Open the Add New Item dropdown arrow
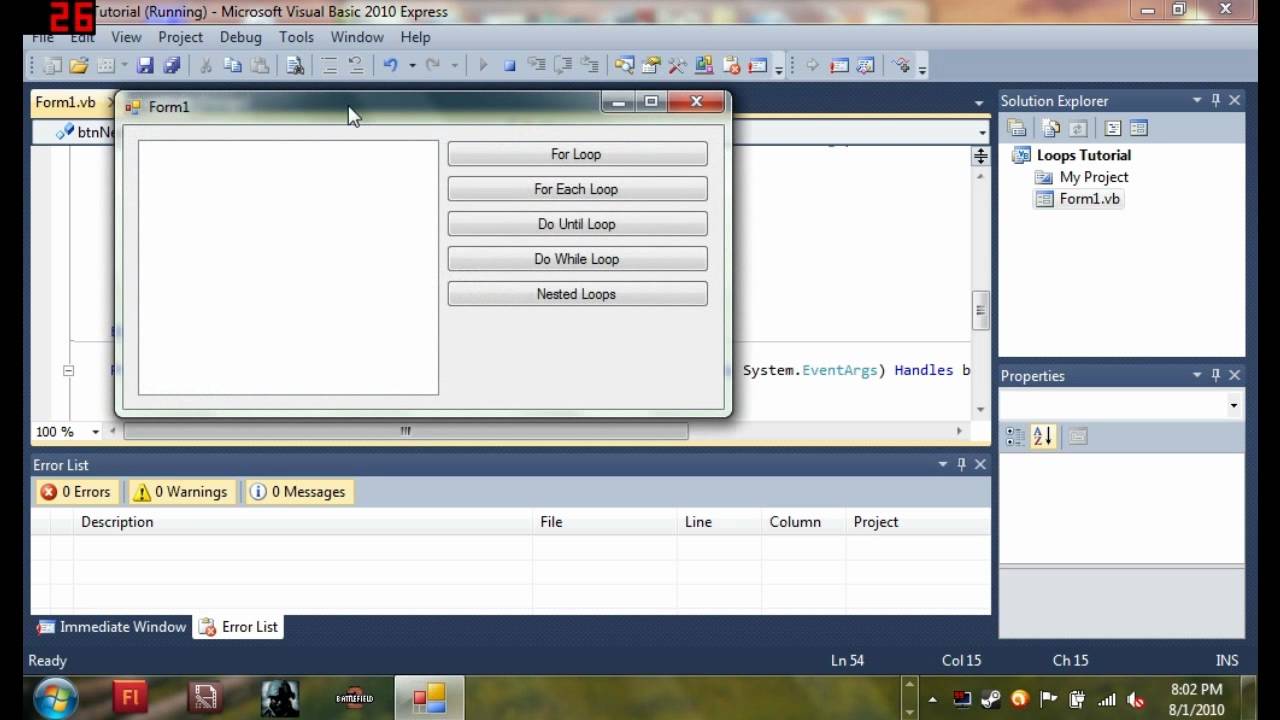1280x720 pixels. click(x=124, y=65)
